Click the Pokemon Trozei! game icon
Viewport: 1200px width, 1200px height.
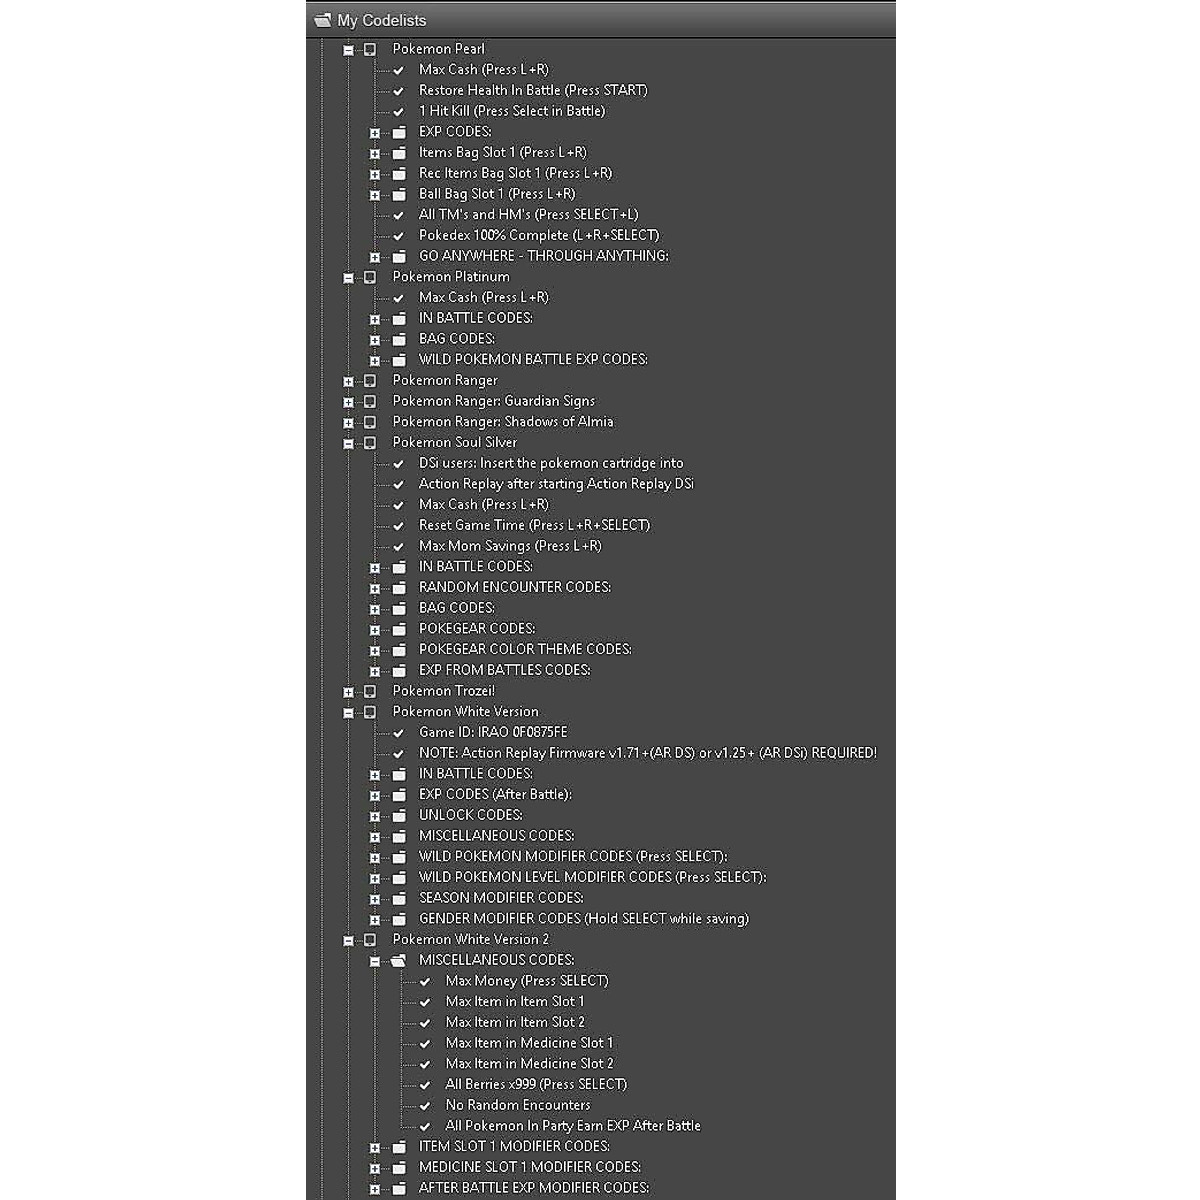point(370,691)
